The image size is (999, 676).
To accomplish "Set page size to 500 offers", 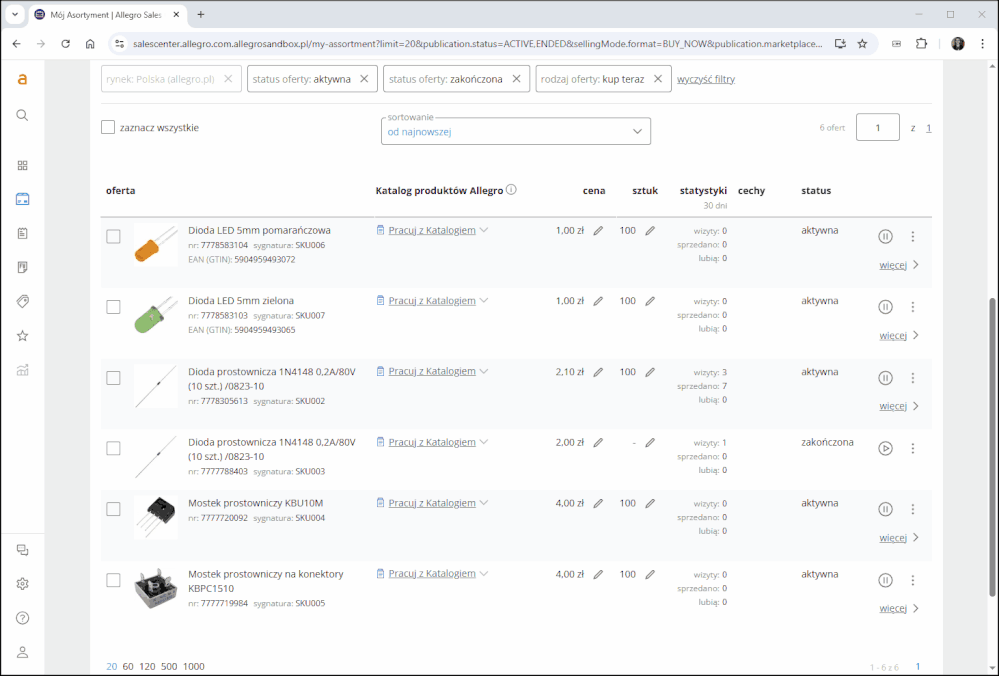I will 169,666.
